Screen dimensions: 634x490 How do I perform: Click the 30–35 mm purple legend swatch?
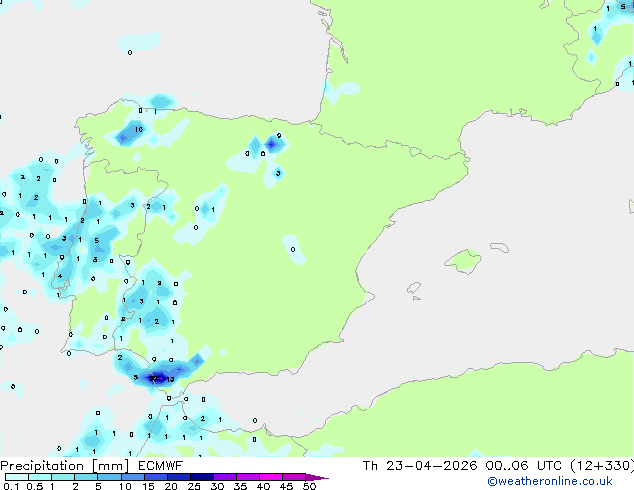click(225, 477)
